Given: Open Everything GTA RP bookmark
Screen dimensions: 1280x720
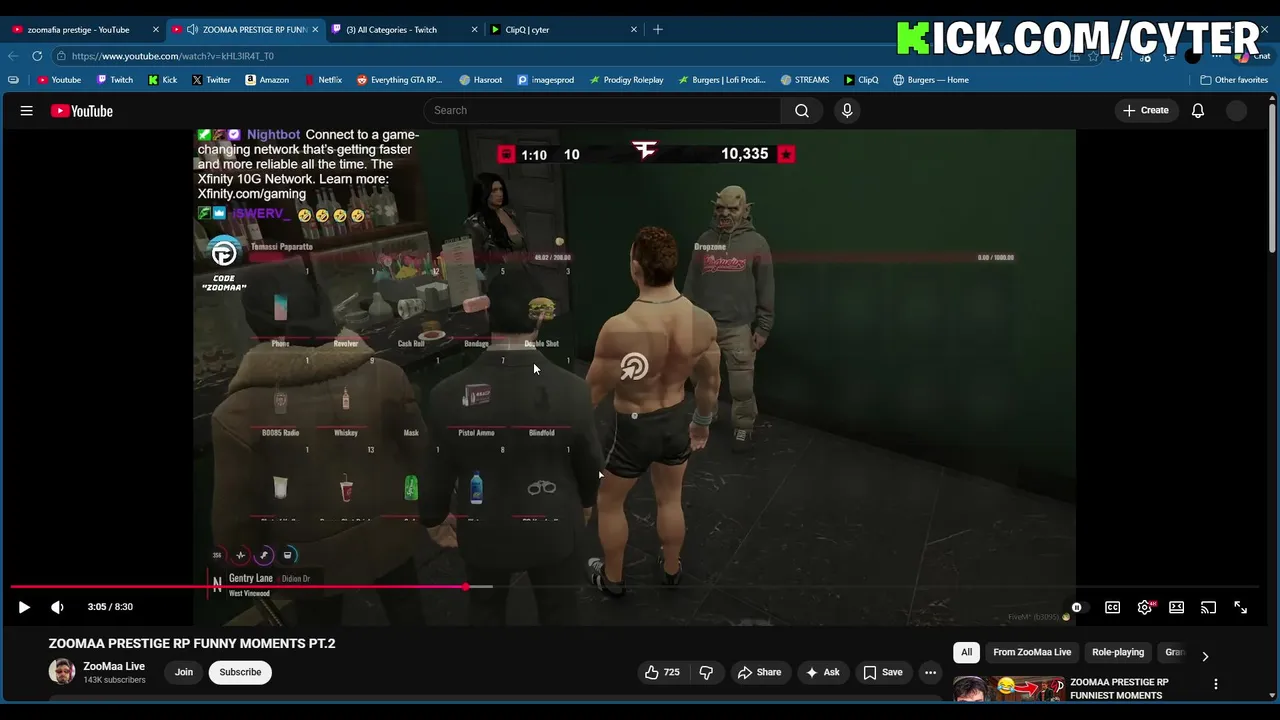Looking at the screenshot, I should click(x=399, y=80).
